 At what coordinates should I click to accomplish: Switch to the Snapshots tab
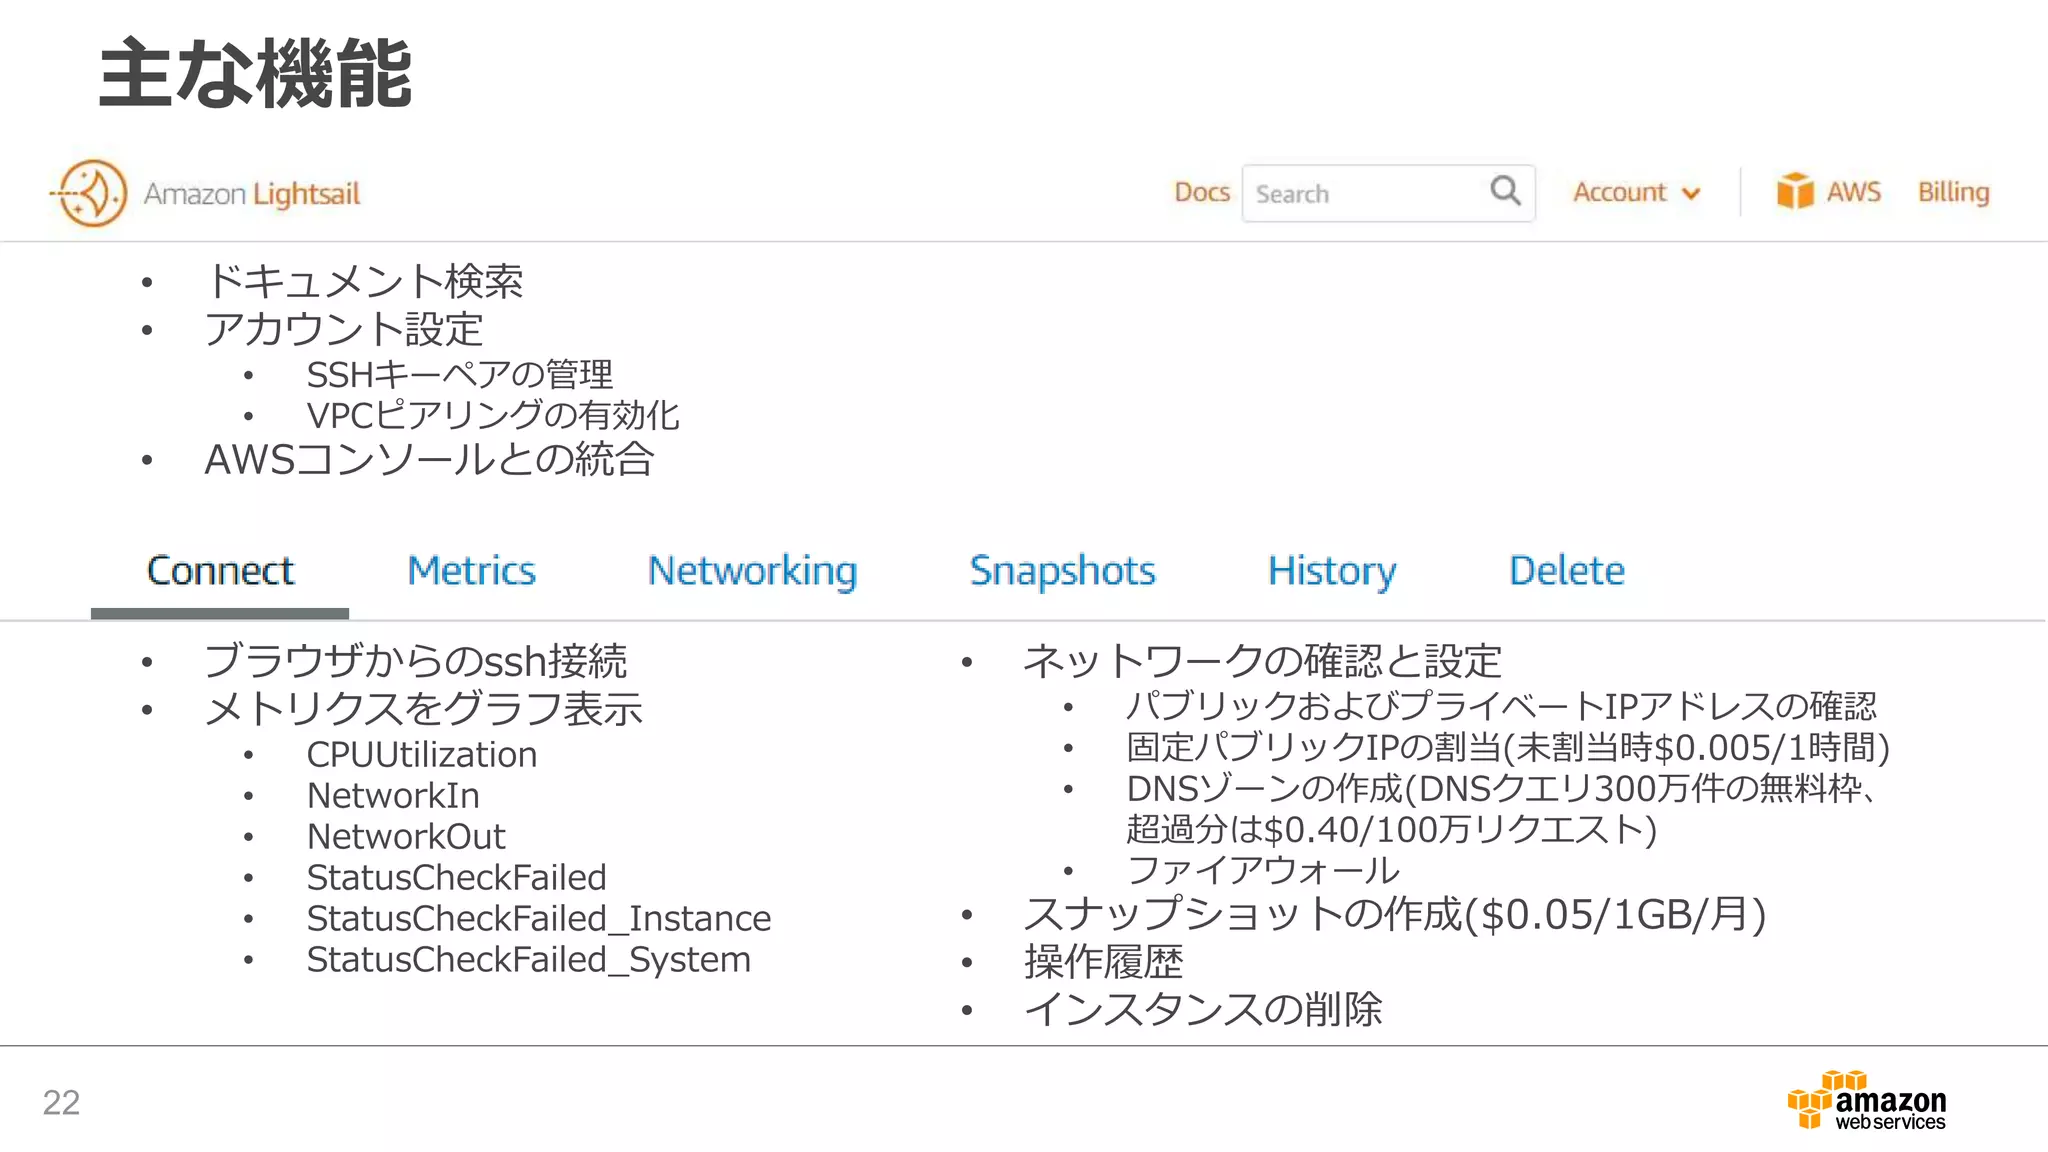click(x=1062, y=572)
